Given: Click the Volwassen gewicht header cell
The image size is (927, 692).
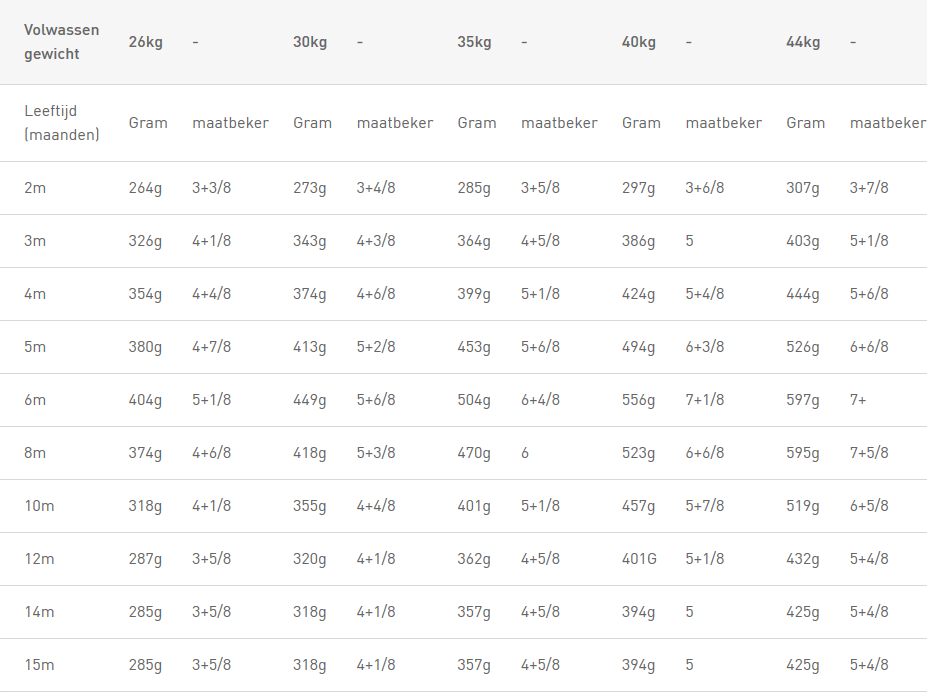Looking at the screenshot, I should tap(61, 42).
